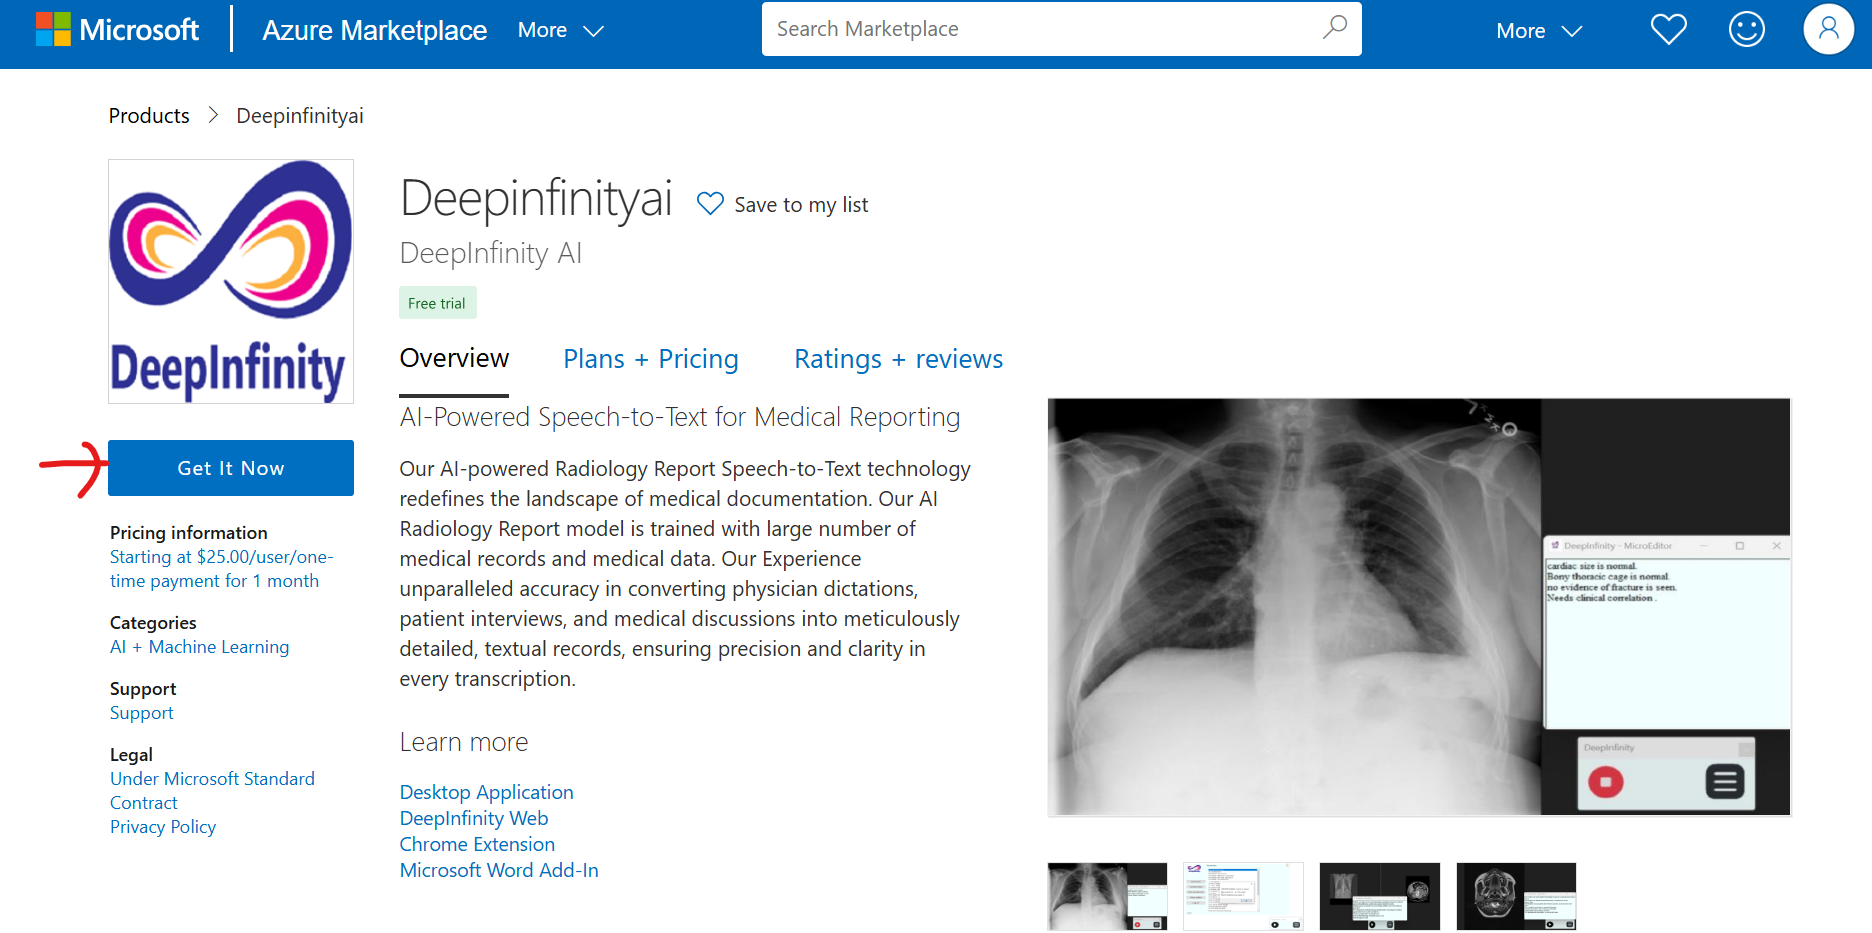This screenshot has height=933, width=1872.
Task: Click the Free trial badge
Action: coord(437,302)
